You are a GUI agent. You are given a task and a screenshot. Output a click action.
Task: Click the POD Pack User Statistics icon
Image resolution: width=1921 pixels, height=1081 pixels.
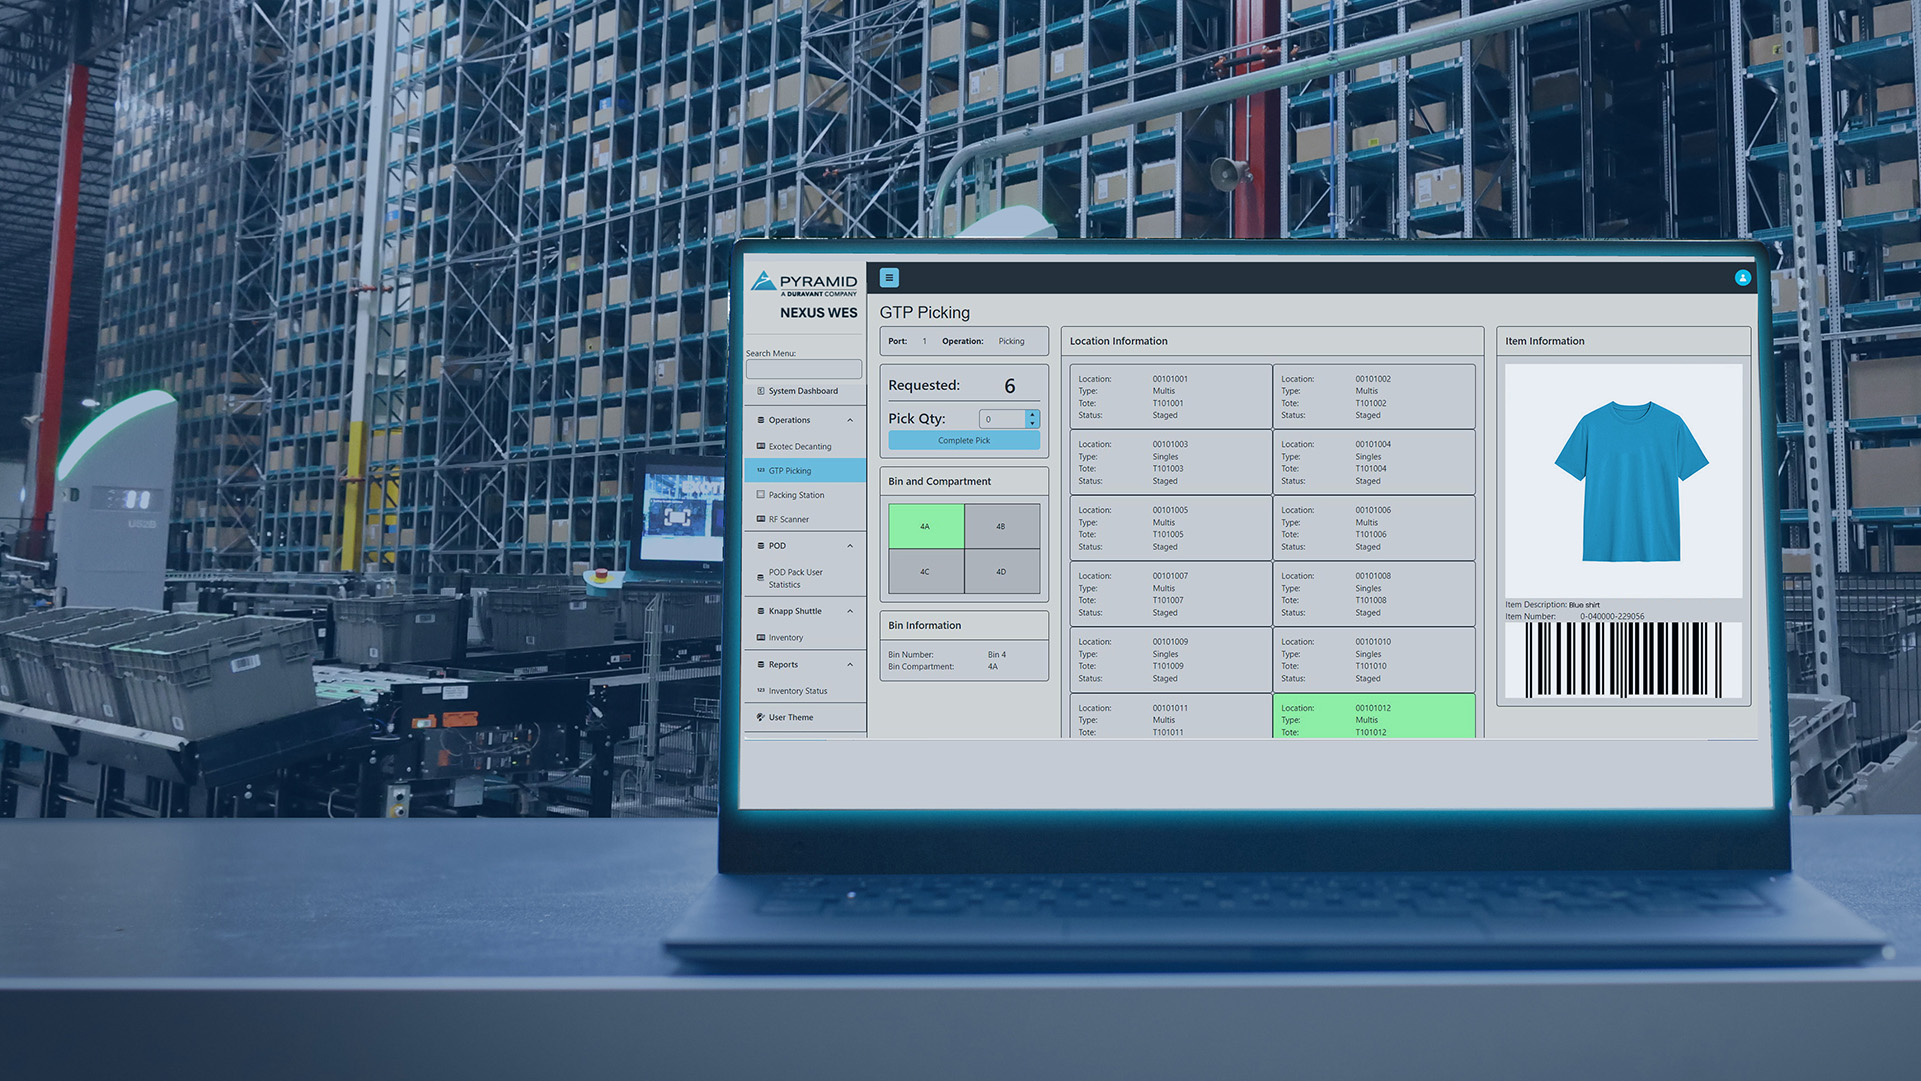[x=761, y=578]
